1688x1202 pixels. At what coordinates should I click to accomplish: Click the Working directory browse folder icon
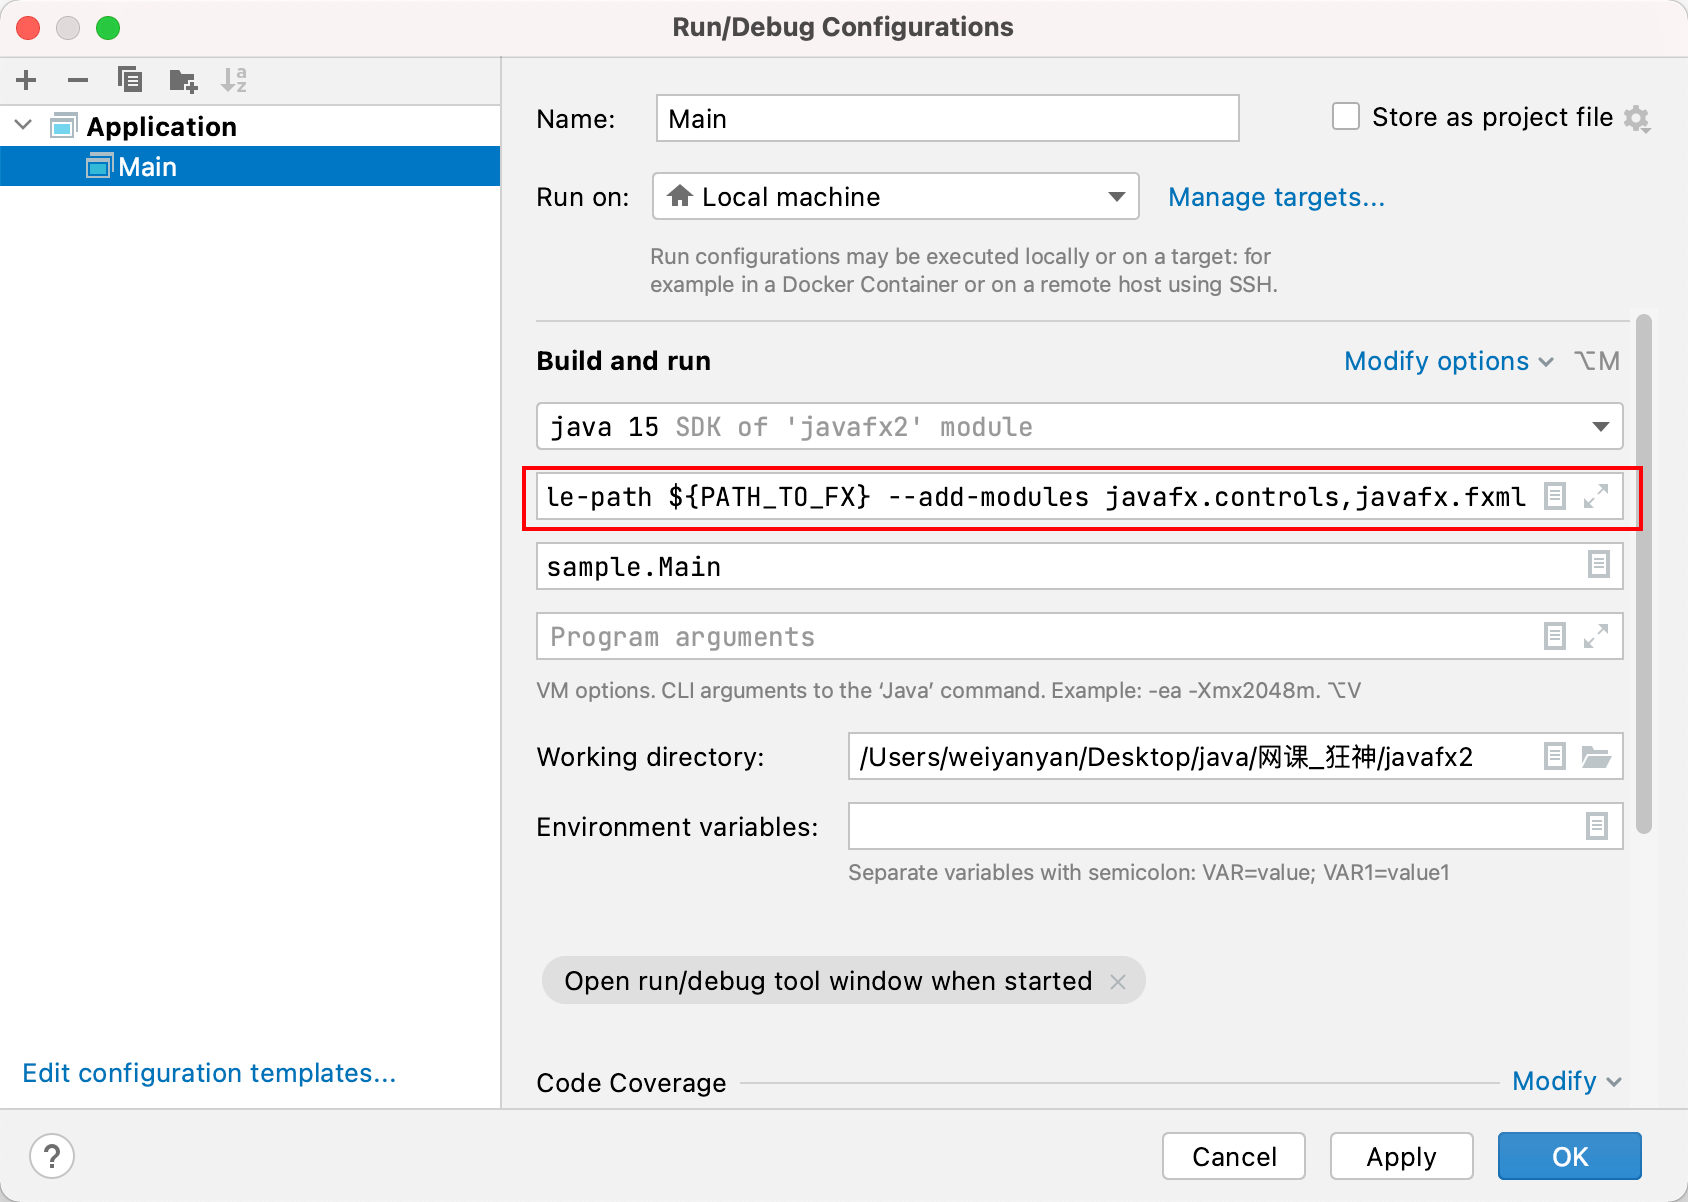[x=1596, y=757]
